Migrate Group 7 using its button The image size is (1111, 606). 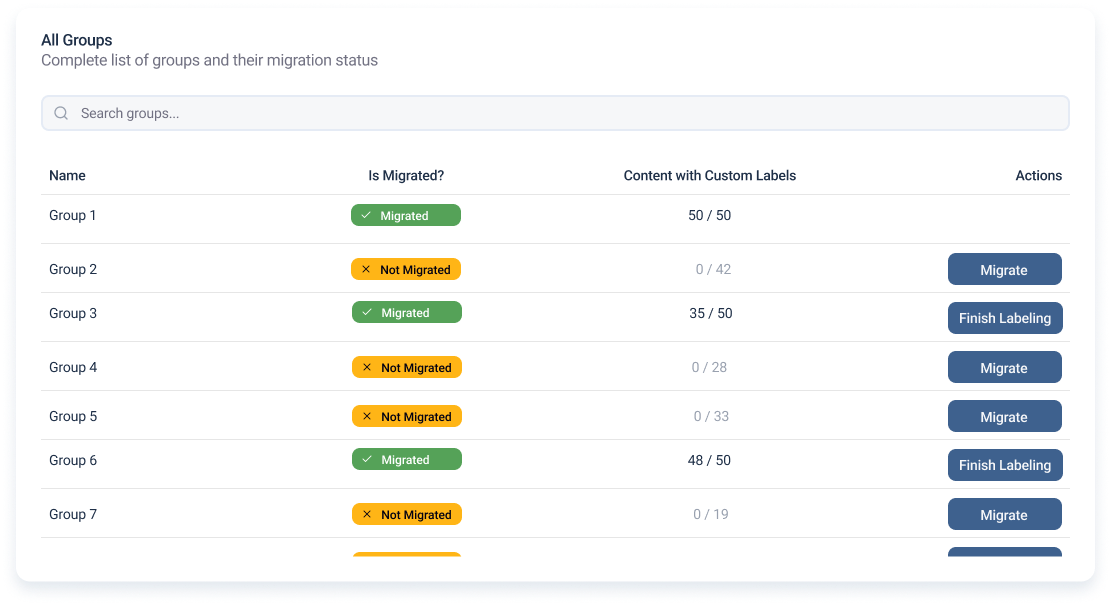click(1004, 514)
